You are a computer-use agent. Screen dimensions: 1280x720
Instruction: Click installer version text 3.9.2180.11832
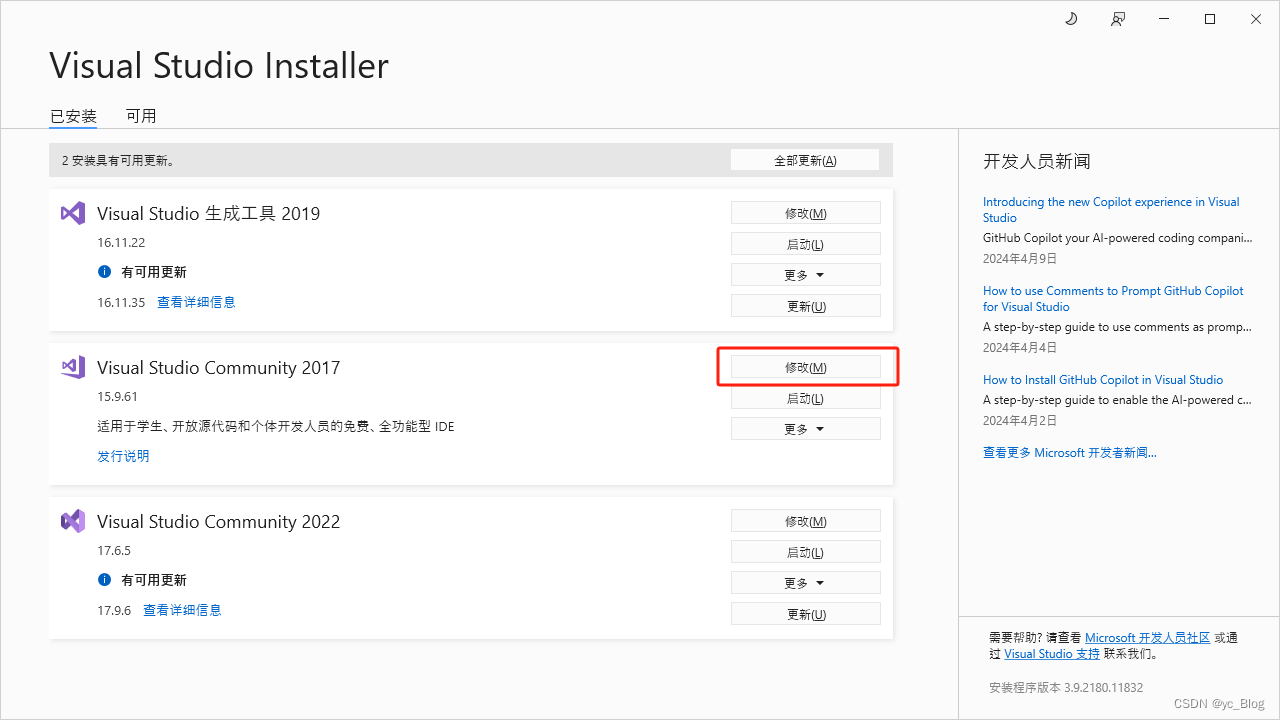point(1066,688)
